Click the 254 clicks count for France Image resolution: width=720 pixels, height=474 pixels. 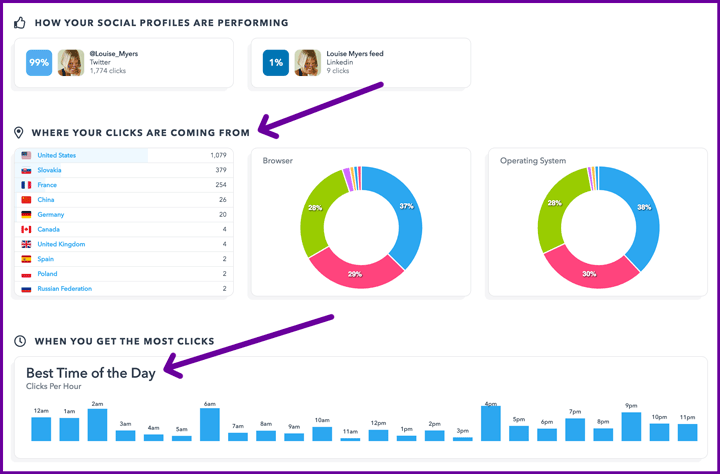coord(221,185)
